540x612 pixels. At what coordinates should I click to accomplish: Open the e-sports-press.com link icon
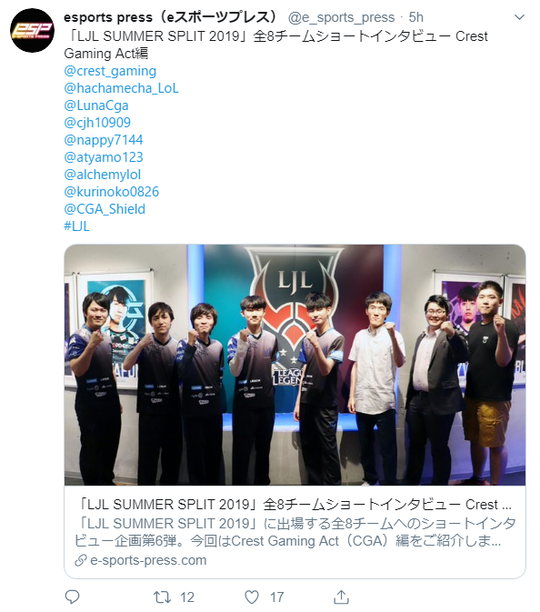(80, 560)
